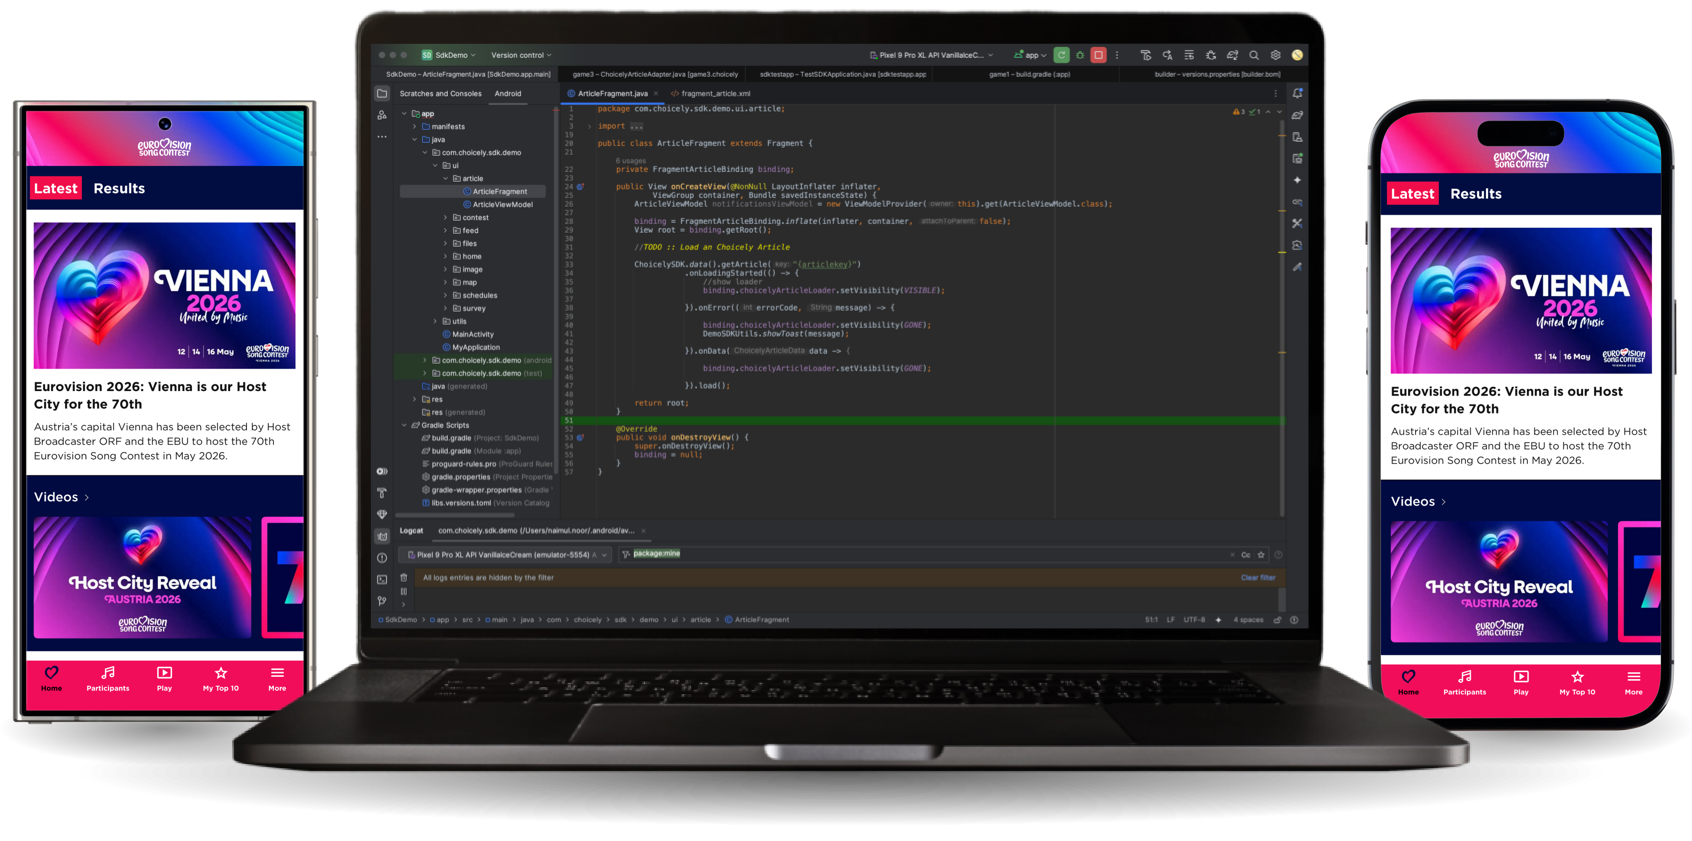Viewport: 1692px width, 841px height.
Task: Open Gradle elephant tool window
Action: (1297, 115)
